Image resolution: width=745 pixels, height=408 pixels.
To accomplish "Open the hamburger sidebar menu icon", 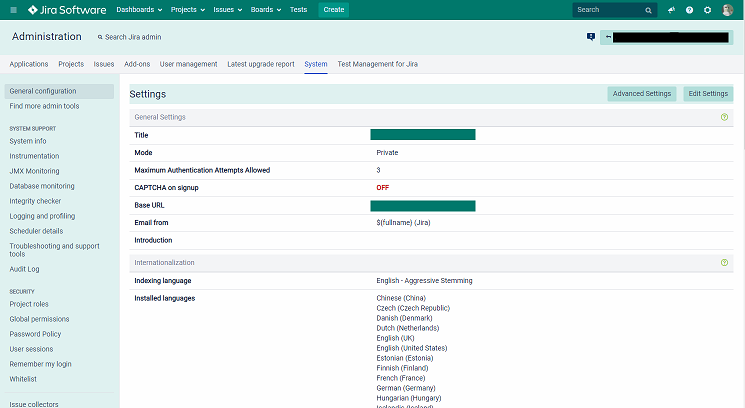I will 13,10.
